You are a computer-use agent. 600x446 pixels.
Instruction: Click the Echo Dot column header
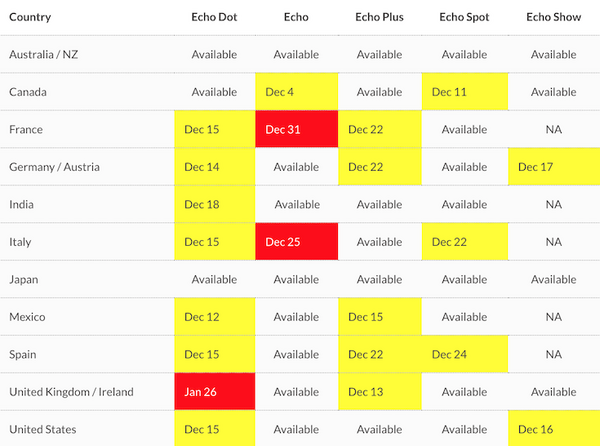214,17
